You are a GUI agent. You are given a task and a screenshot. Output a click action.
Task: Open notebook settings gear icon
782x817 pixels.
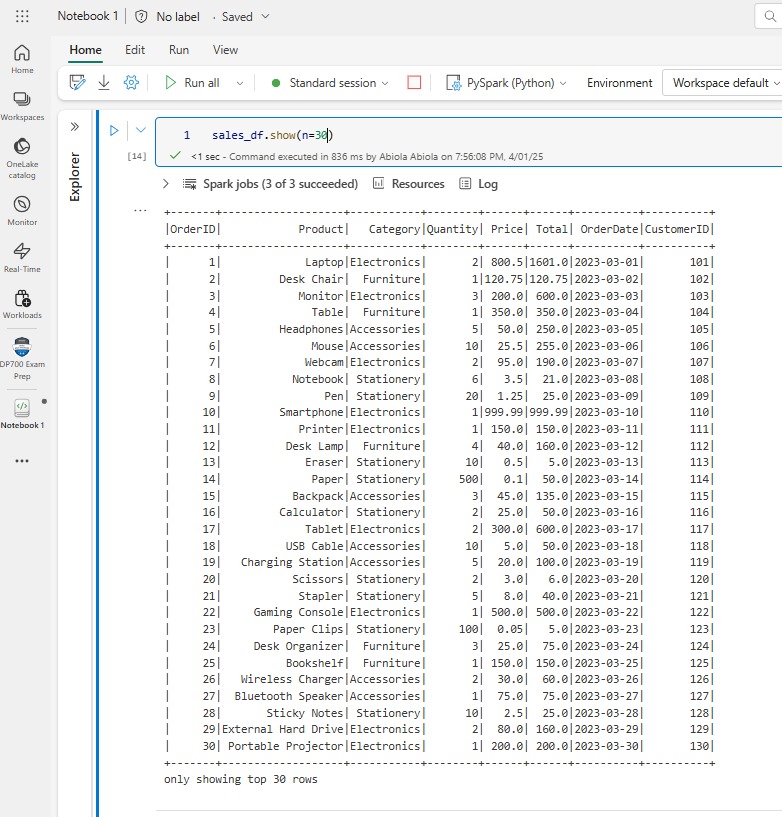131,83
